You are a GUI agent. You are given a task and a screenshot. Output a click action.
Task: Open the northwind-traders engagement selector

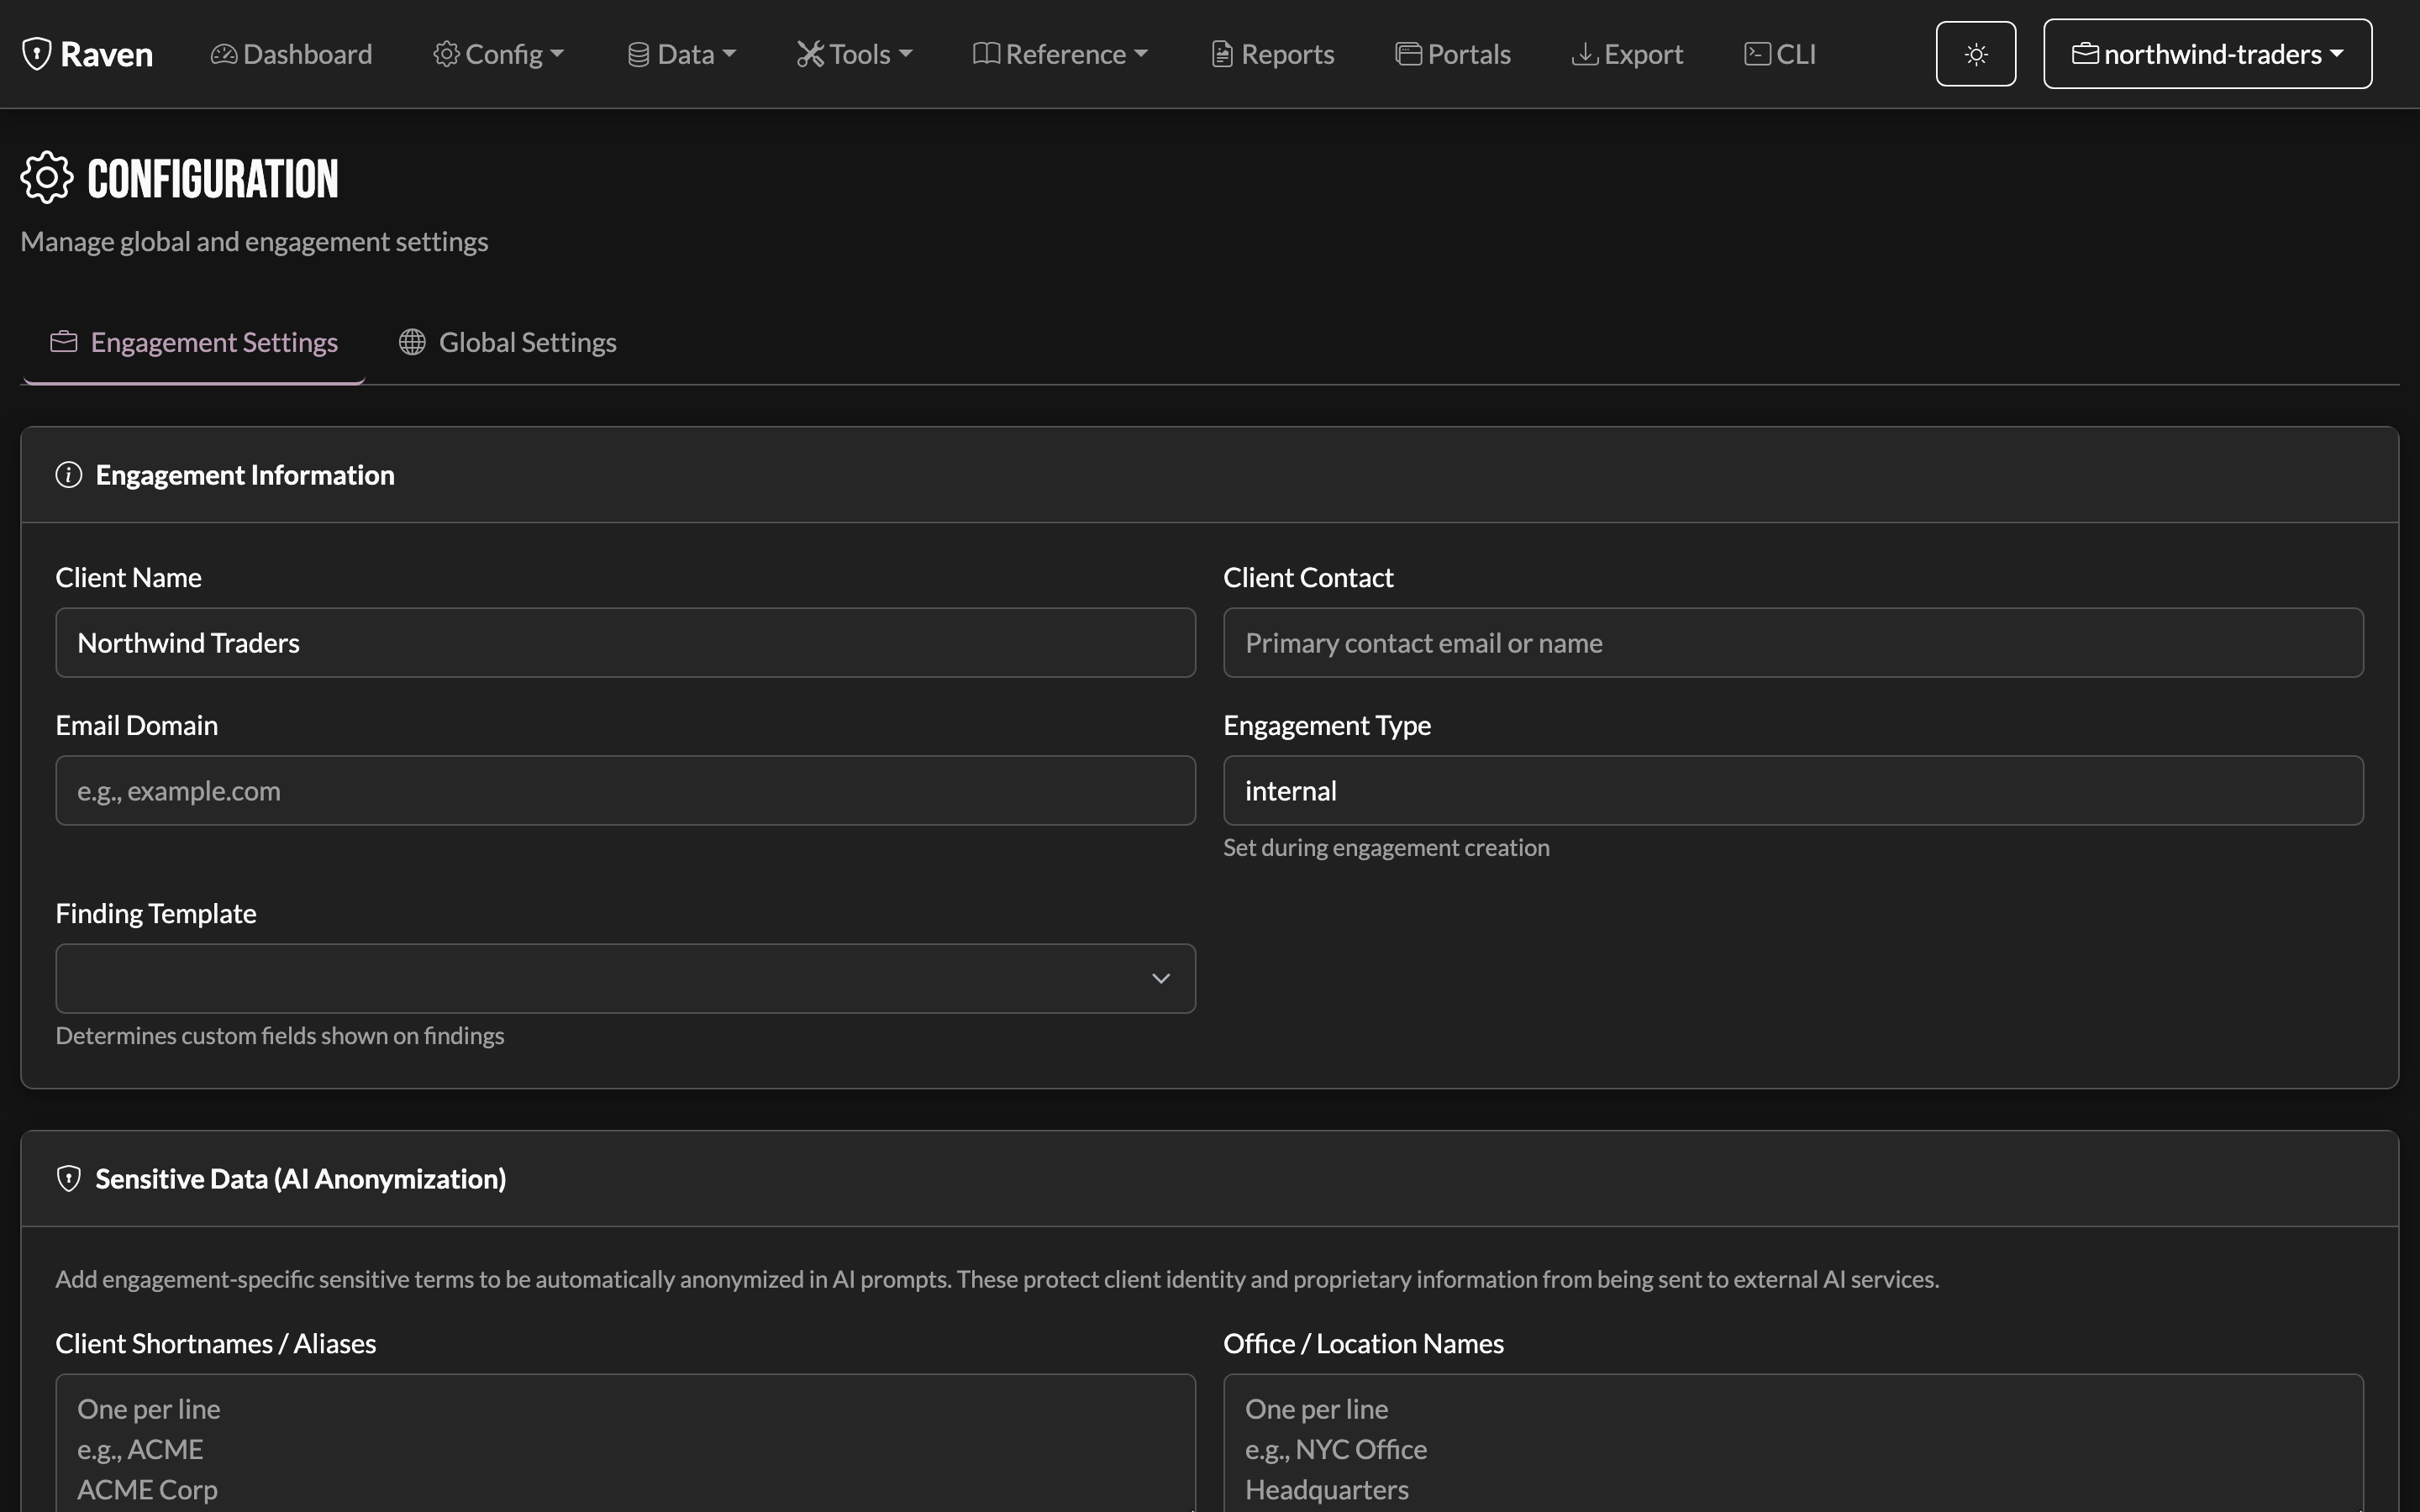[2207, 54]
